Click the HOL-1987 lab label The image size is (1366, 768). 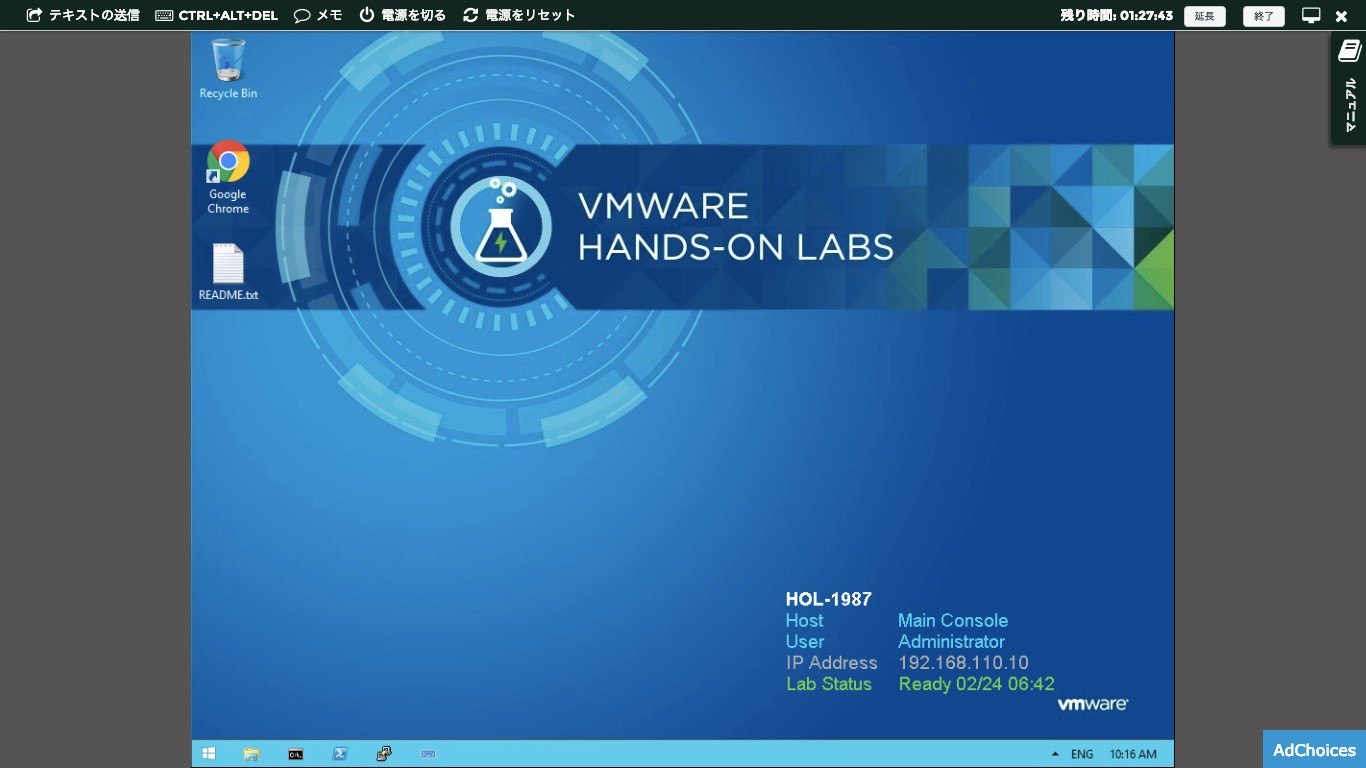(829, 599)
